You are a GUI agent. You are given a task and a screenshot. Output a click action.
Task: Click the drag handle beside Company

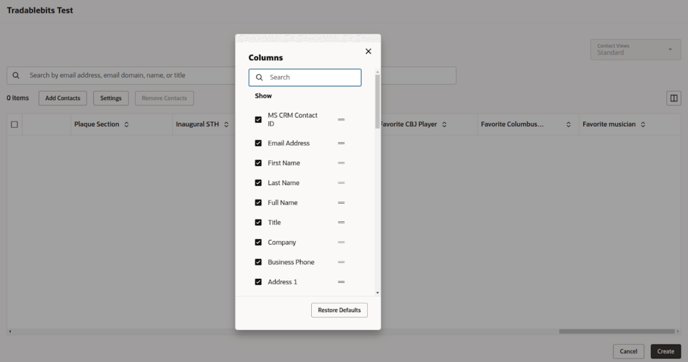(341, 242)
